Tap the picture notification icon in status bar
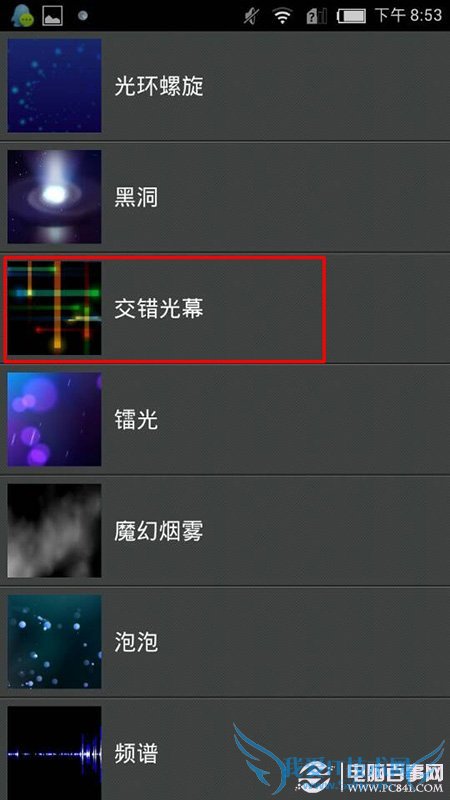450x800 pixels. (53, 16)
